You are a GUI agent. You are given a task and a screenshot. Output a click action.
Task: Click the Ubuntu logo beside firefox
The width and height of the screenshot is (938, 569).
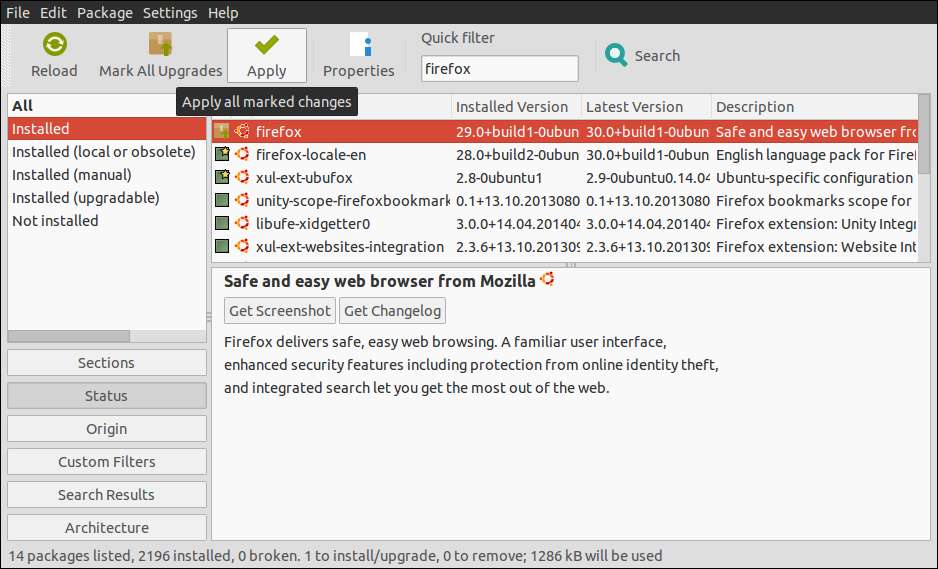tap(242, 131)
